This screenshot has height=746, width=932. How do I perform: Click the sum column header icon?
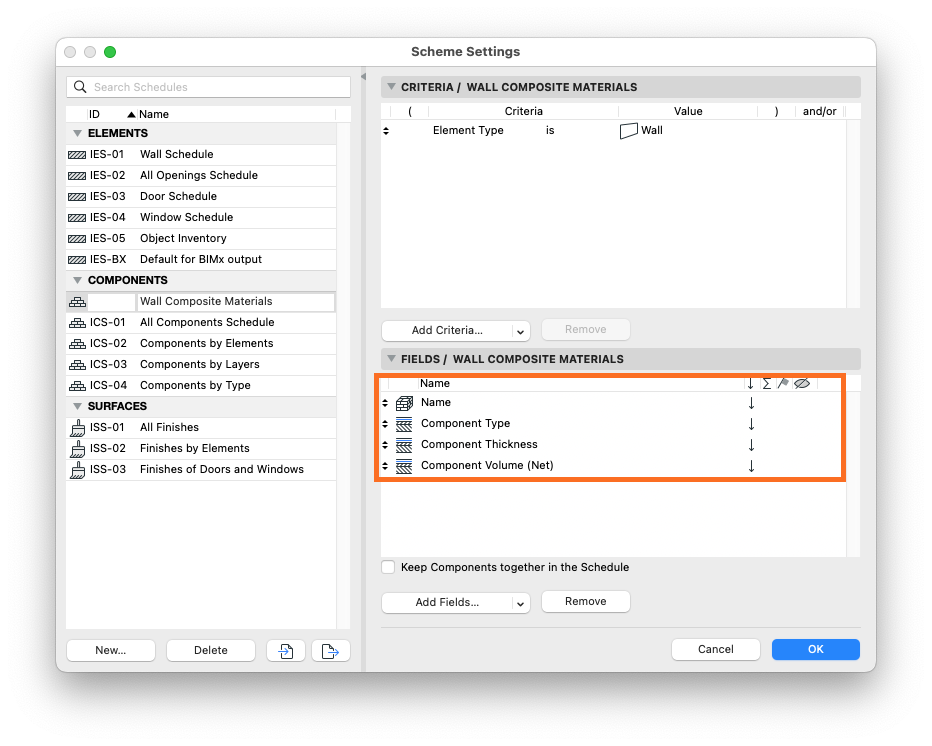click(767, 383)
